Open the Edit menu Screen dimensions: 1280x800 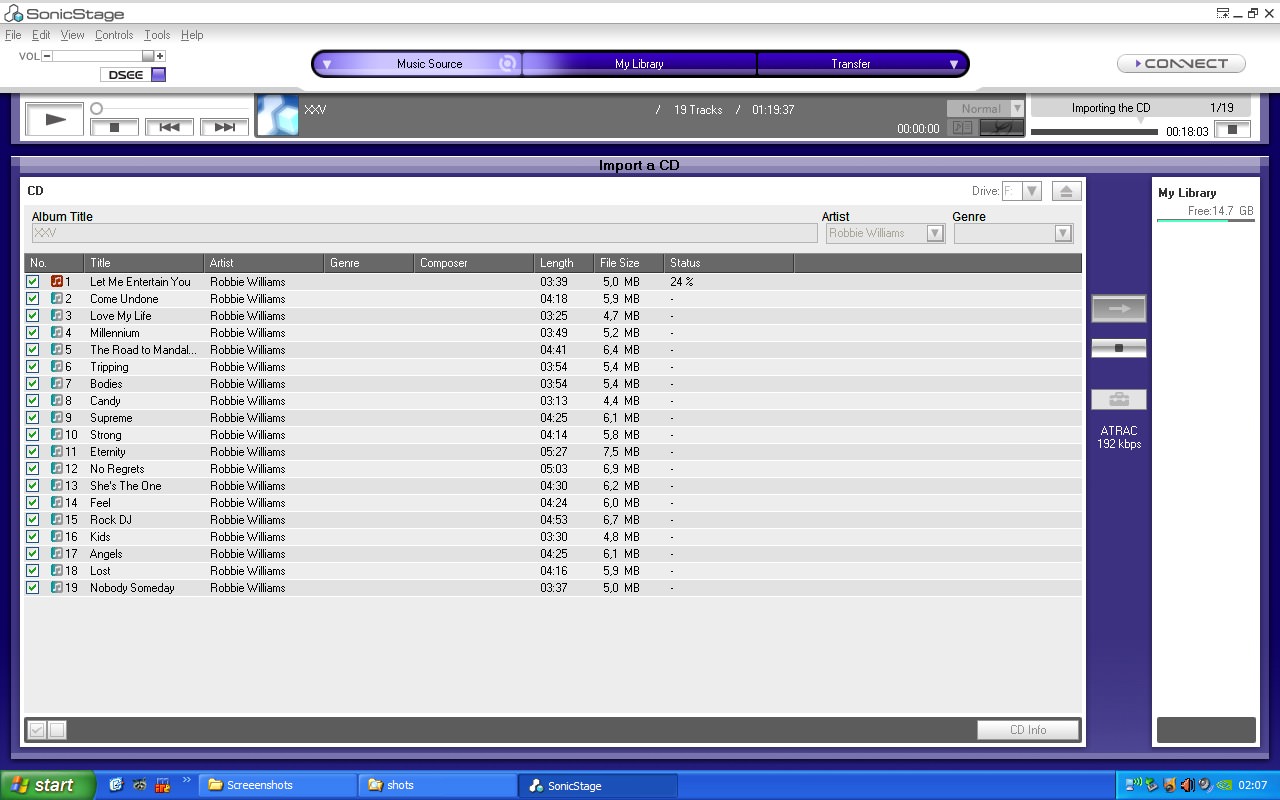pyautogui.click(x=41, y=35)
